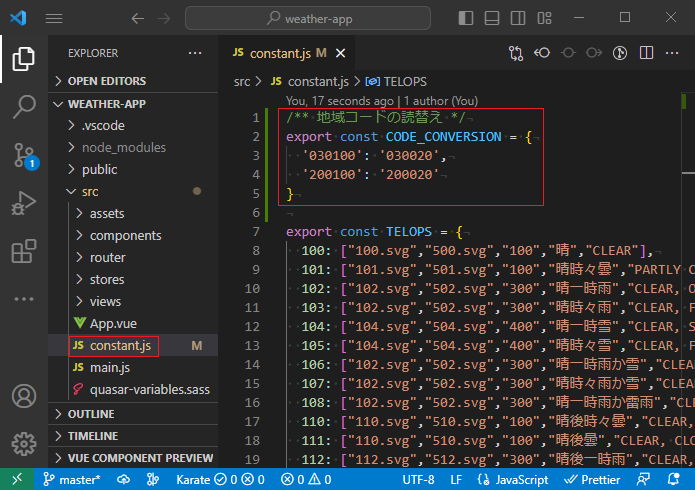This screenshot has height=490, width=695.
Task: Expand the TIMELINE section
Action: (x=133, y=436)
